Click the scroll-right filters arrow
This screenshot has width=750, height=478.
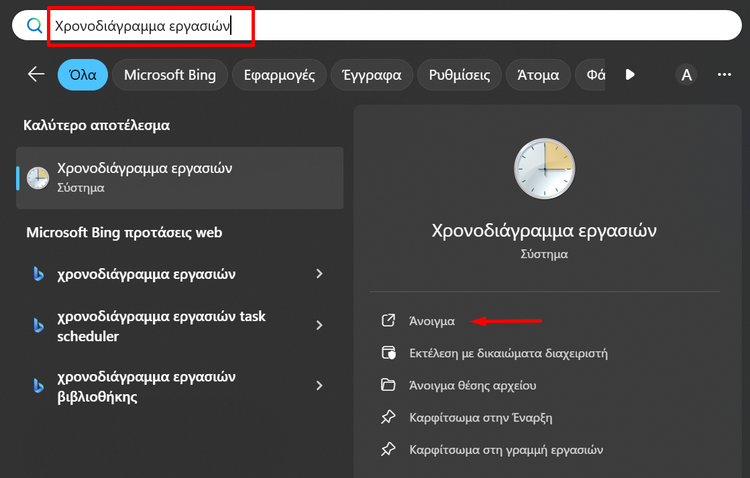pos(630,75)
